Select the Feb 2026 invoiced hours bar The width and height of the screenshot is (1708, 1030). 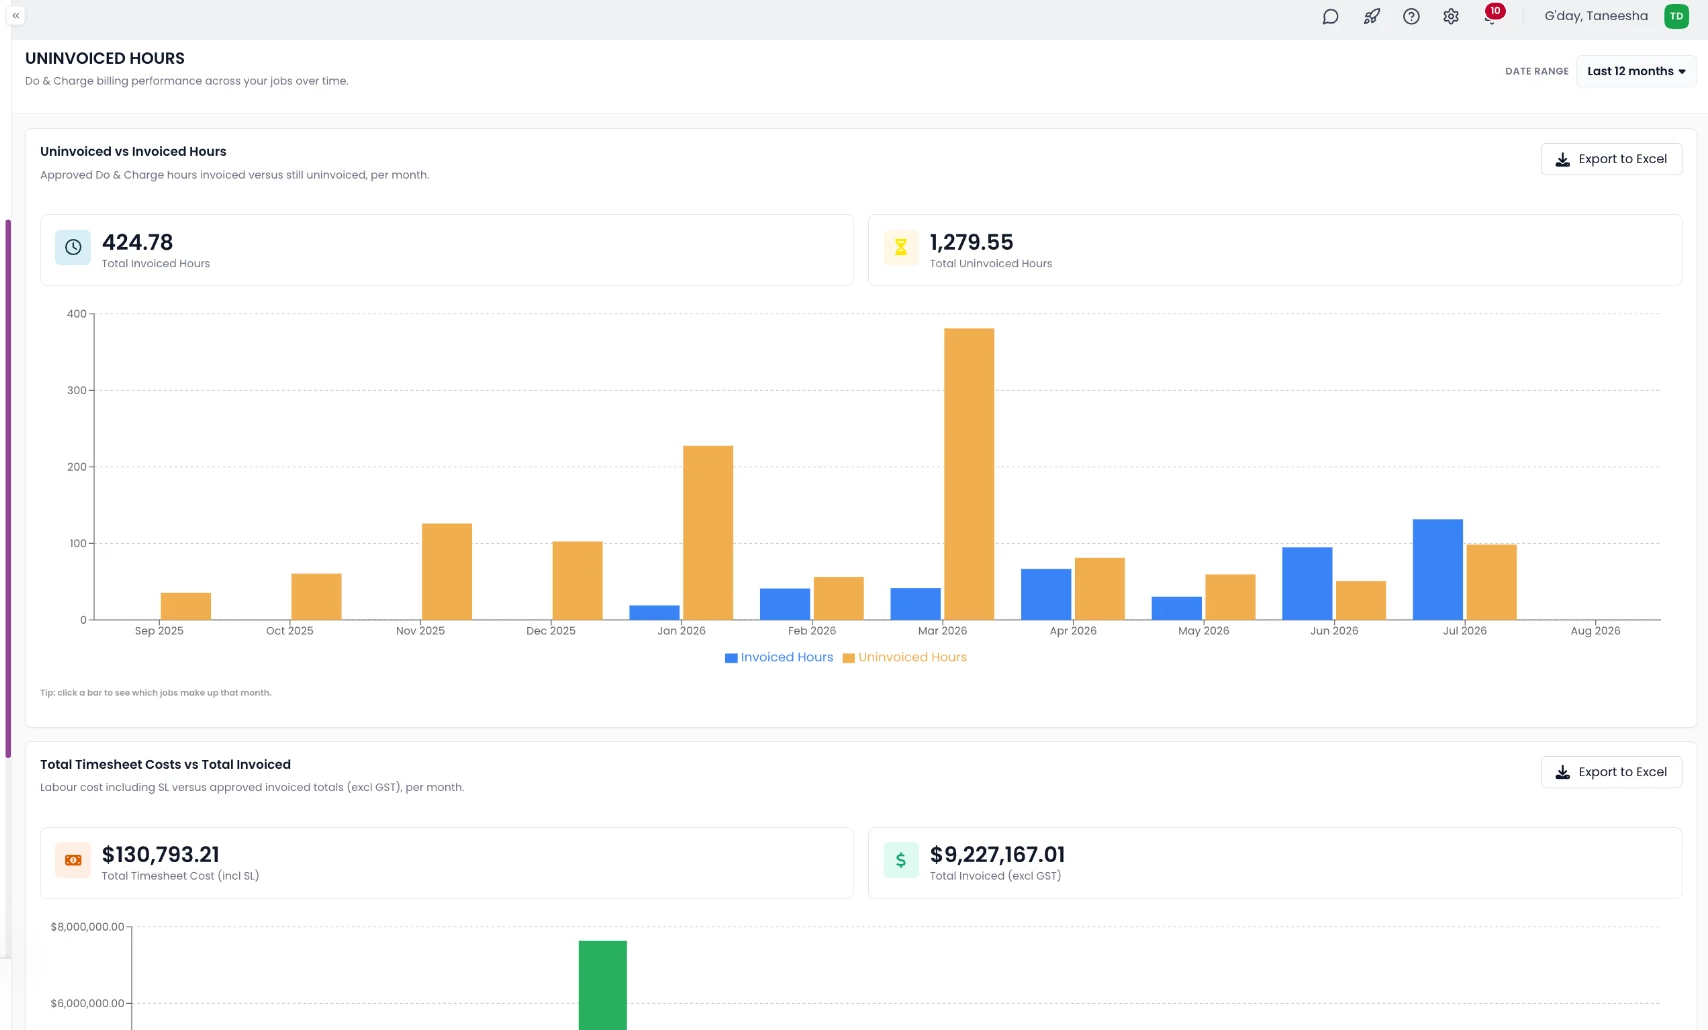(785, 604)
